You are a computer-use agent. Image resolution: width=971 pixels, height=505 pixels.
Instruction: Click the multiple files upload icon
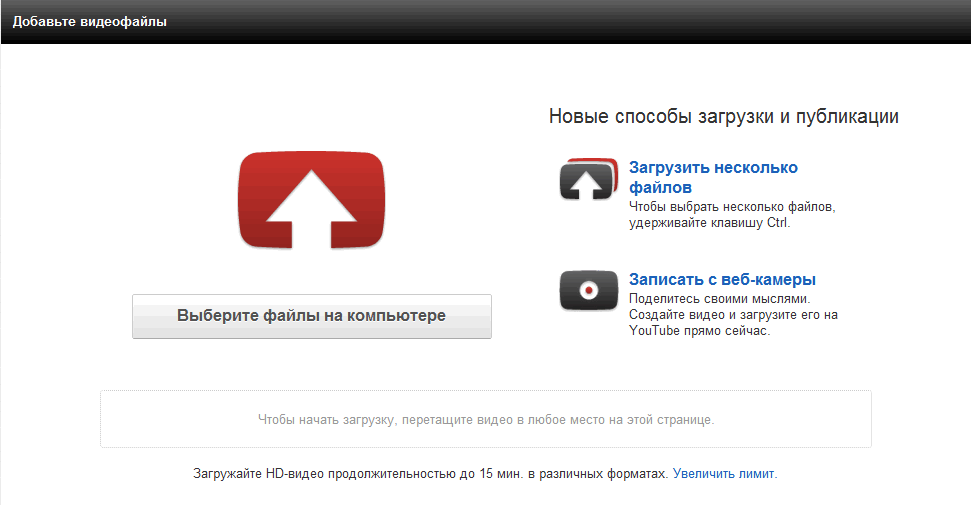(x=588, y=179)
